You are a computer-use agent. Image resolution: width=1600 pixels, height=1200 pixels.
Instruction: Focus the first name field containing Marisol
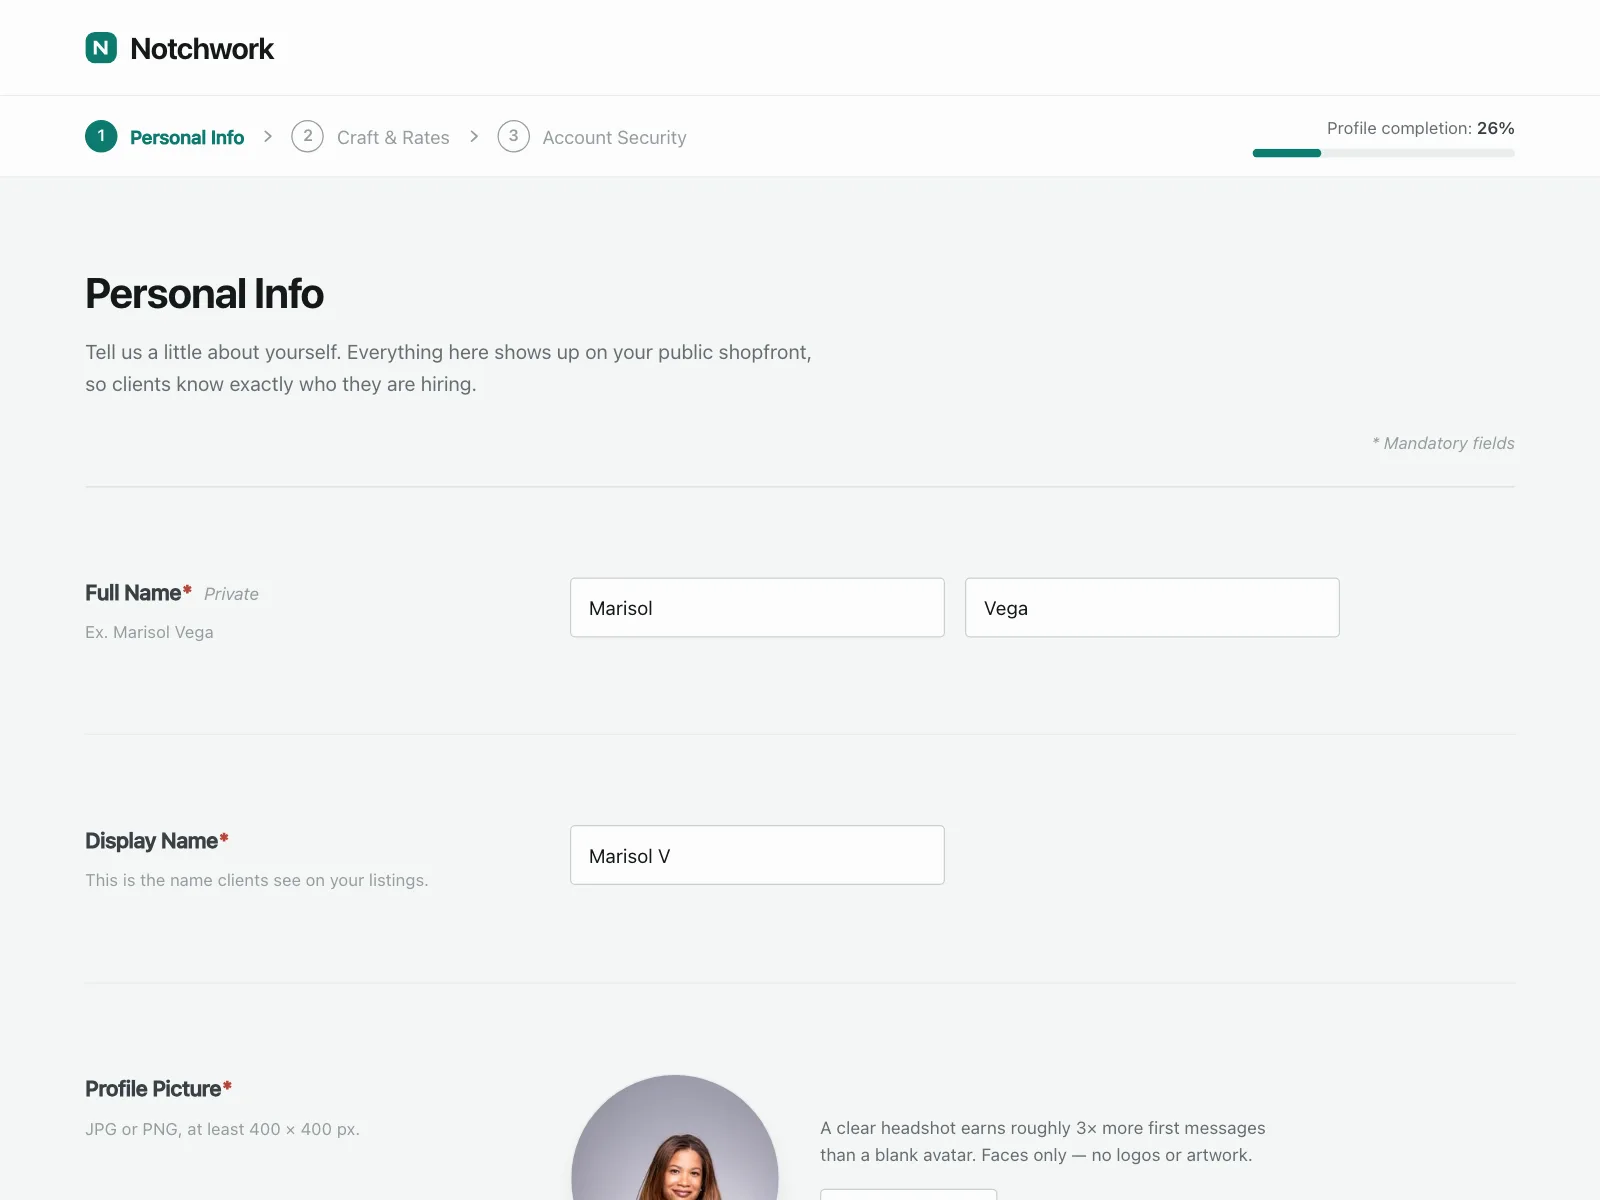tap(757, 607)
